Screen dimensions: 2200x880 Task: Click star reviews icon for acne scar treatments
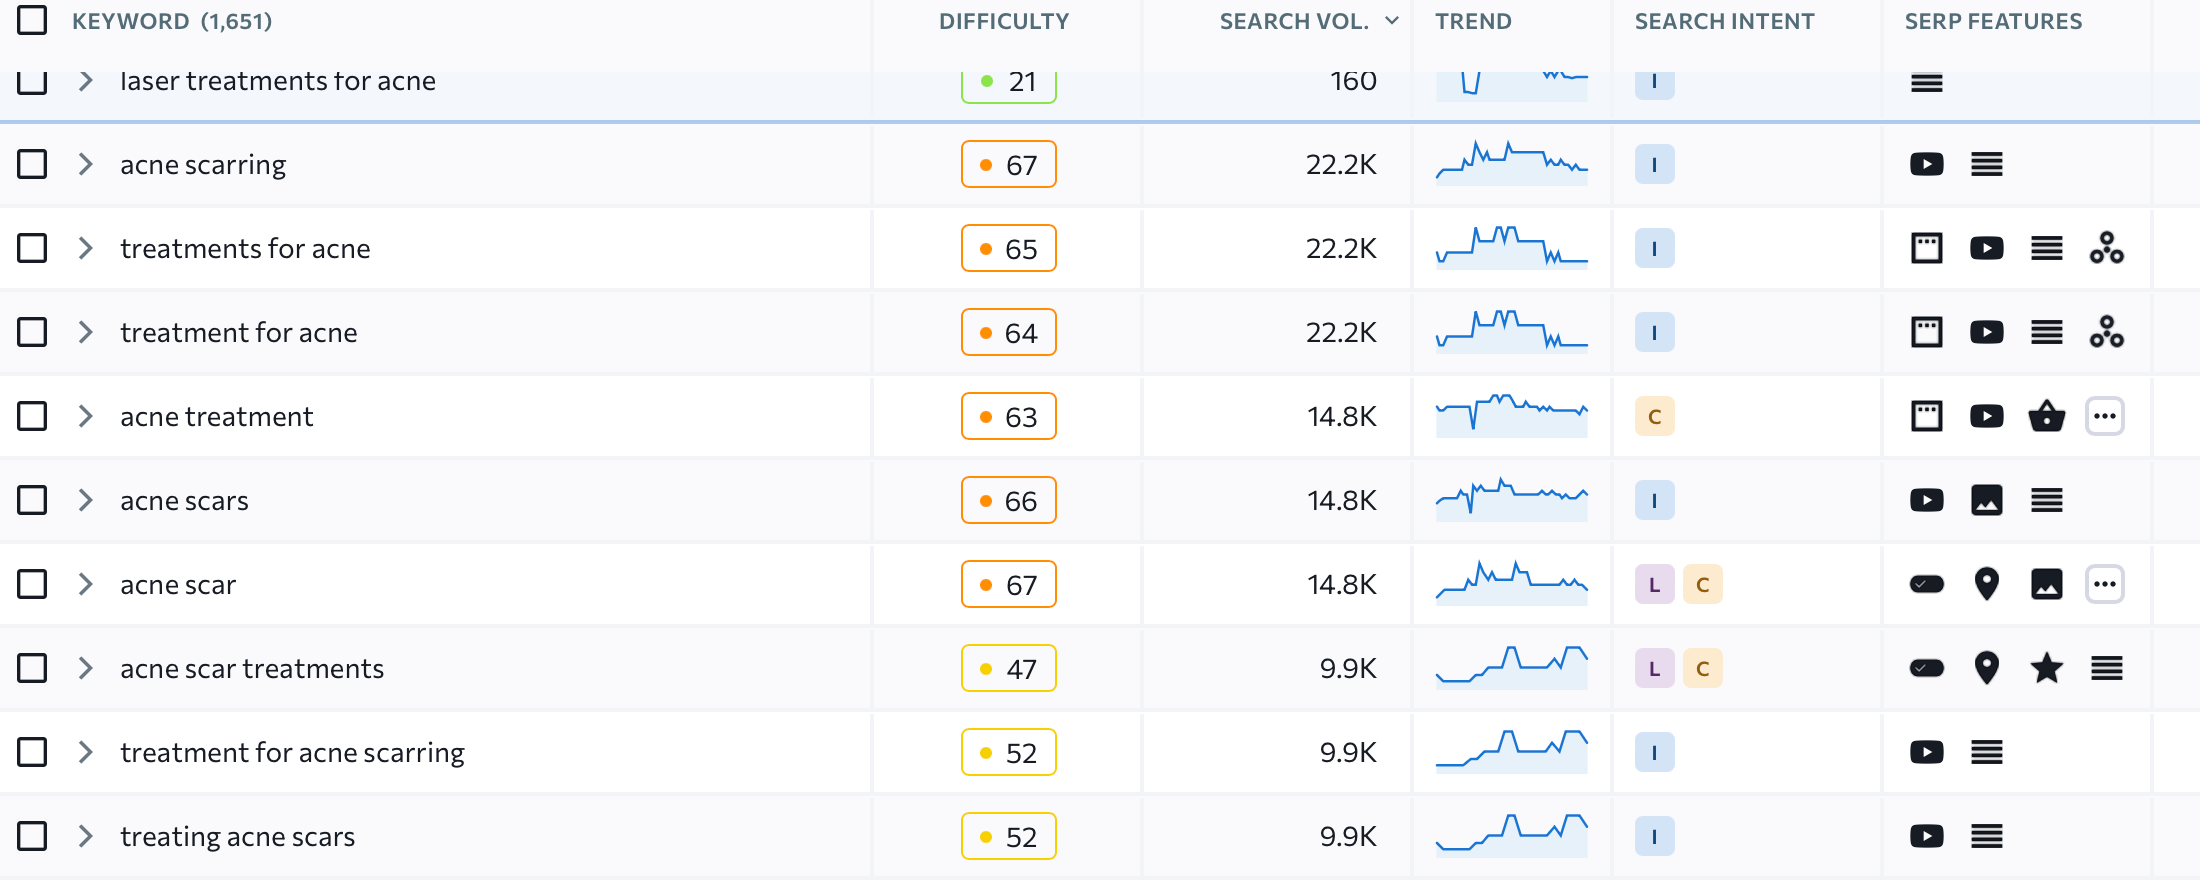[x=2046, y=668]
